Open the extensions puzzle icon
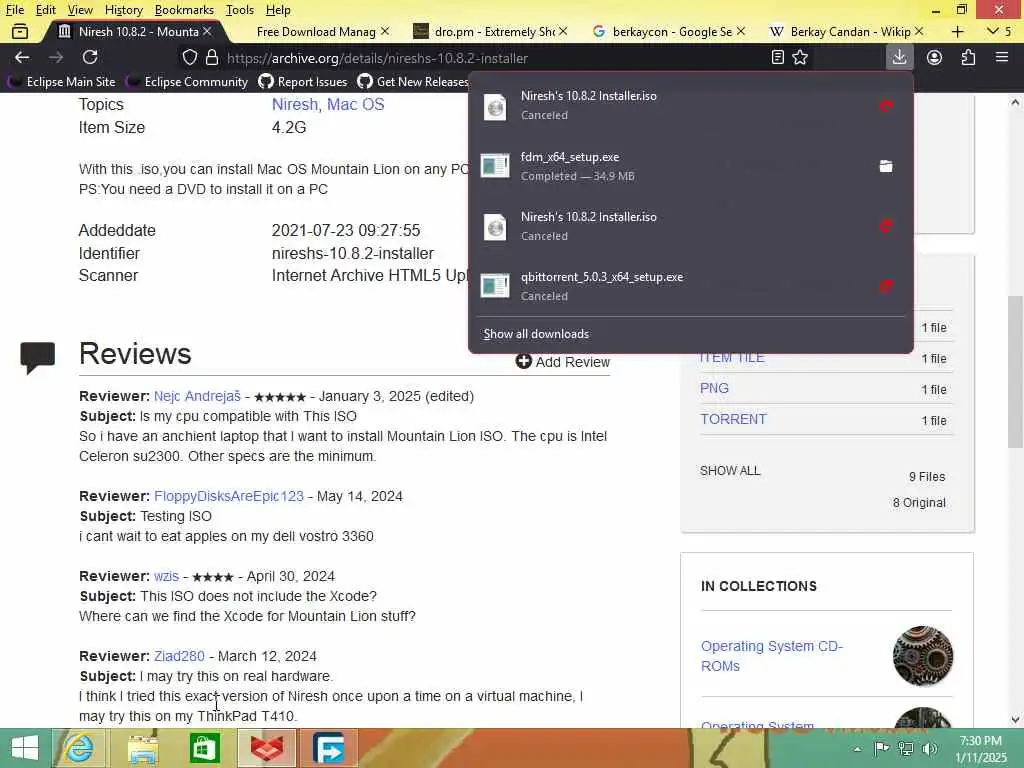 pos(968,57)
